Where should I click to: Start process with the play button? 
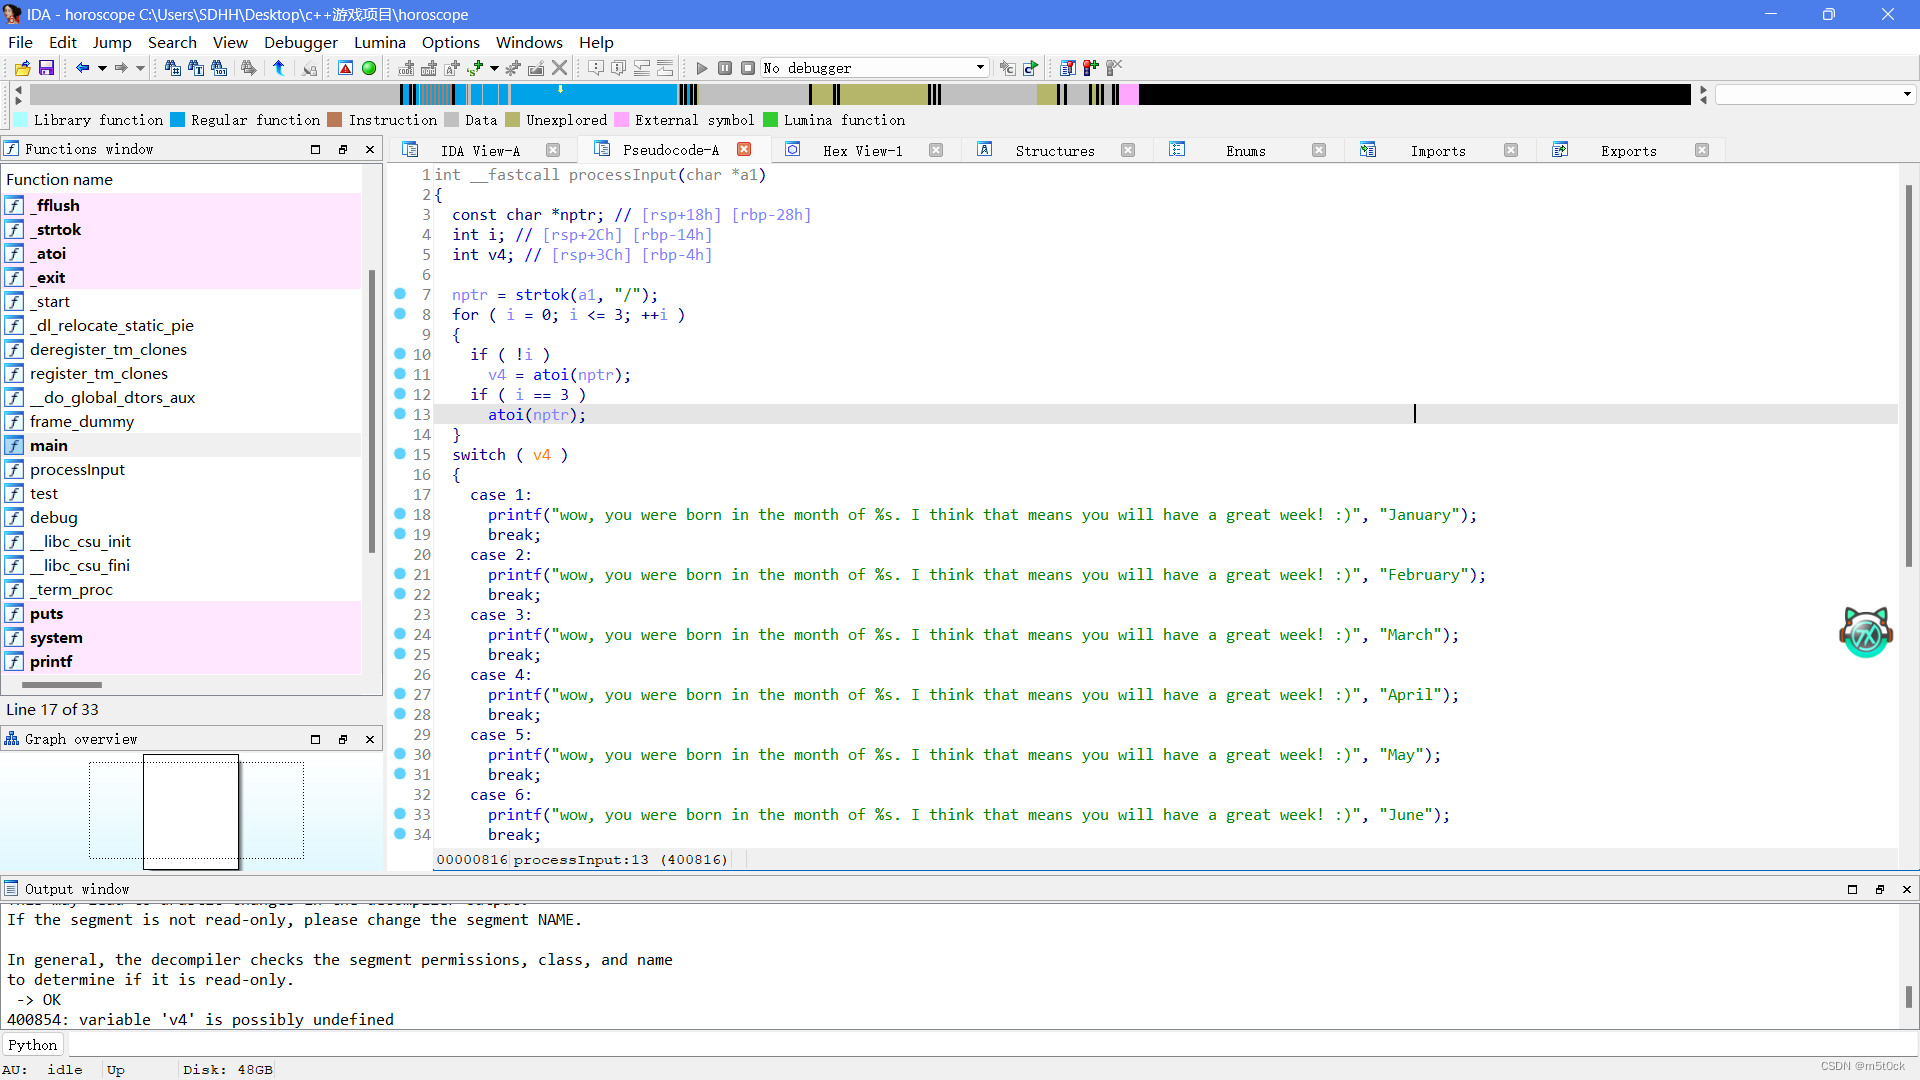[701, 68]
